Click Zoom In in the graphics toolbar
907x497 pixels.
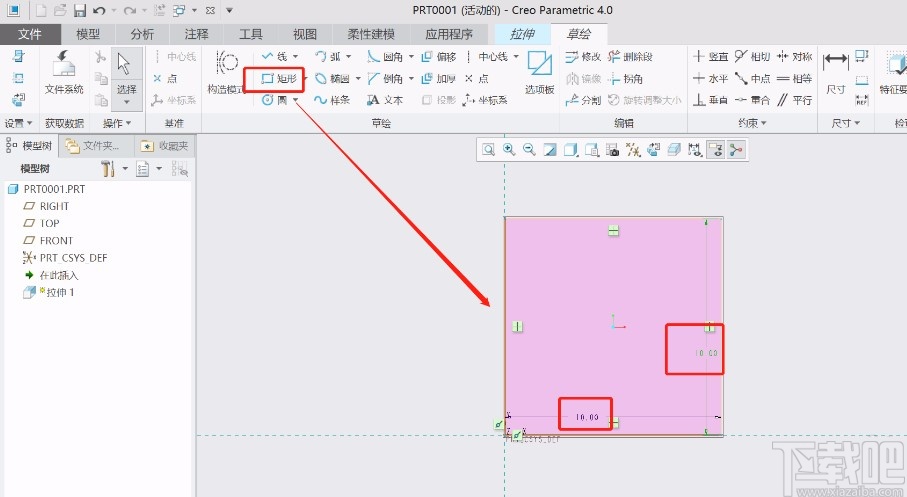509,150
